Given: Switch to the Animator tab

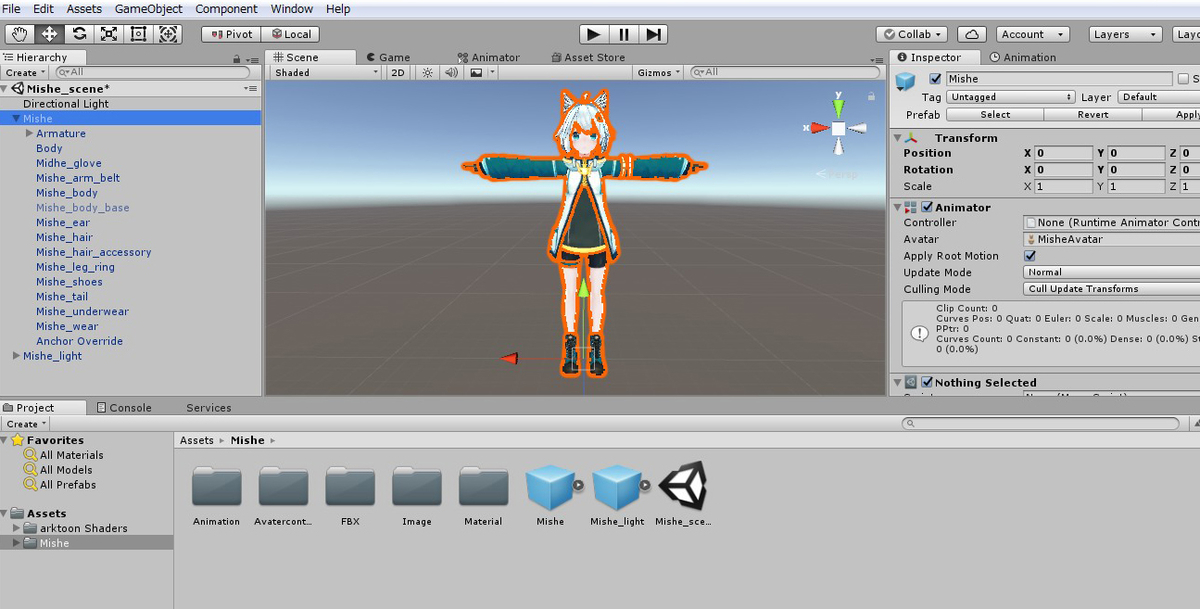Looking at the screenshot, I should (488, 57).
